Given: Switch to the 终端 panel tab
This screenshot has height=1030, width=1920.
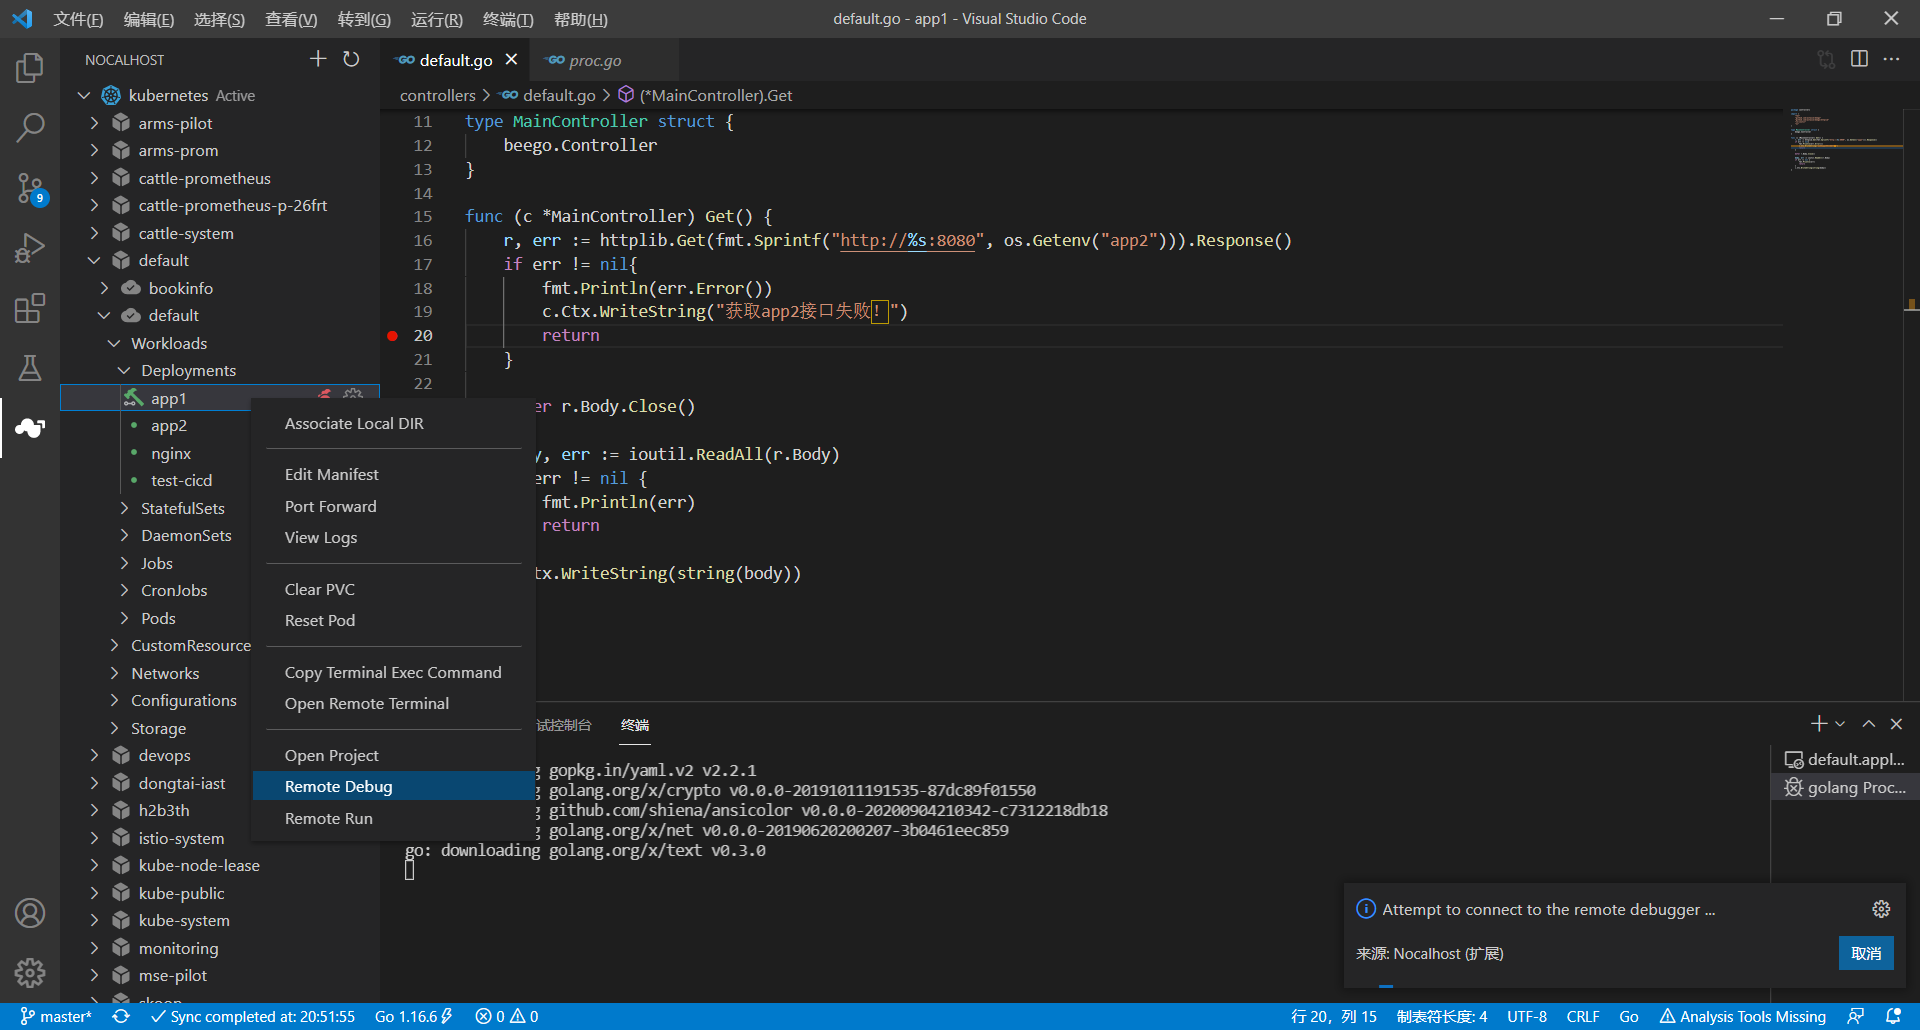Looking at the screenshot, I should point(635,725).
